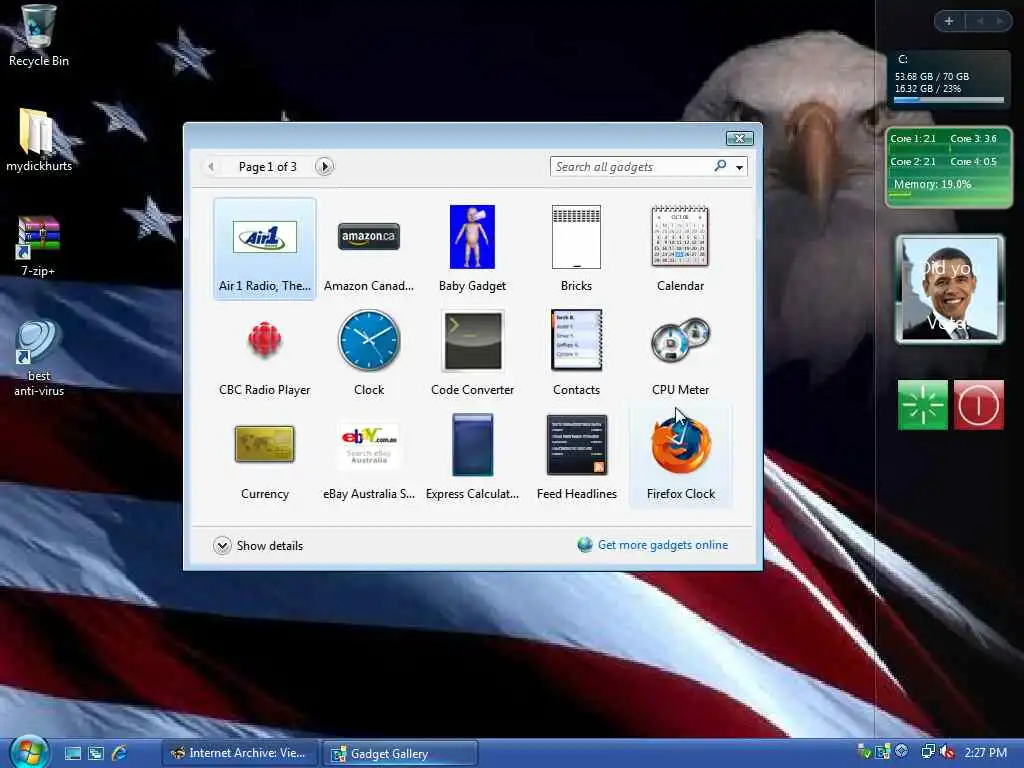Viewport: 1024px width, 768px height.
Task: Select the 7-zip+ desktop shortcut
Action: [38, 246]
